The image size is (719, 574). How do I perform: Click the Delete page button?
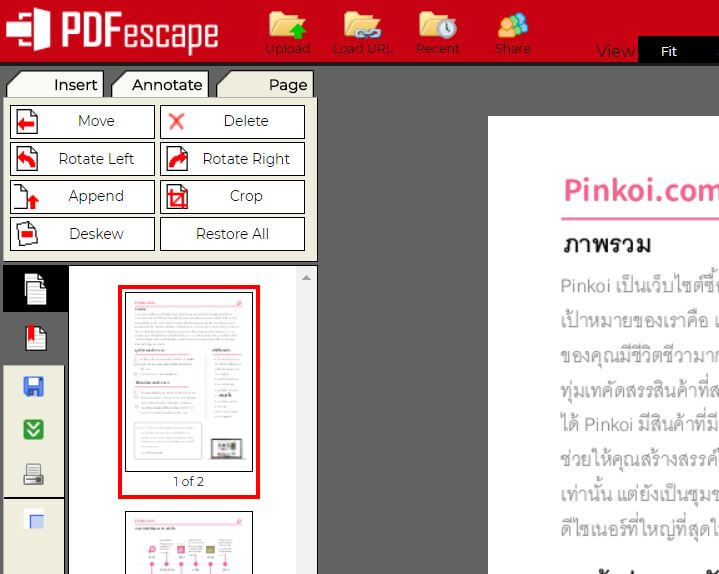tap(232, 121)
